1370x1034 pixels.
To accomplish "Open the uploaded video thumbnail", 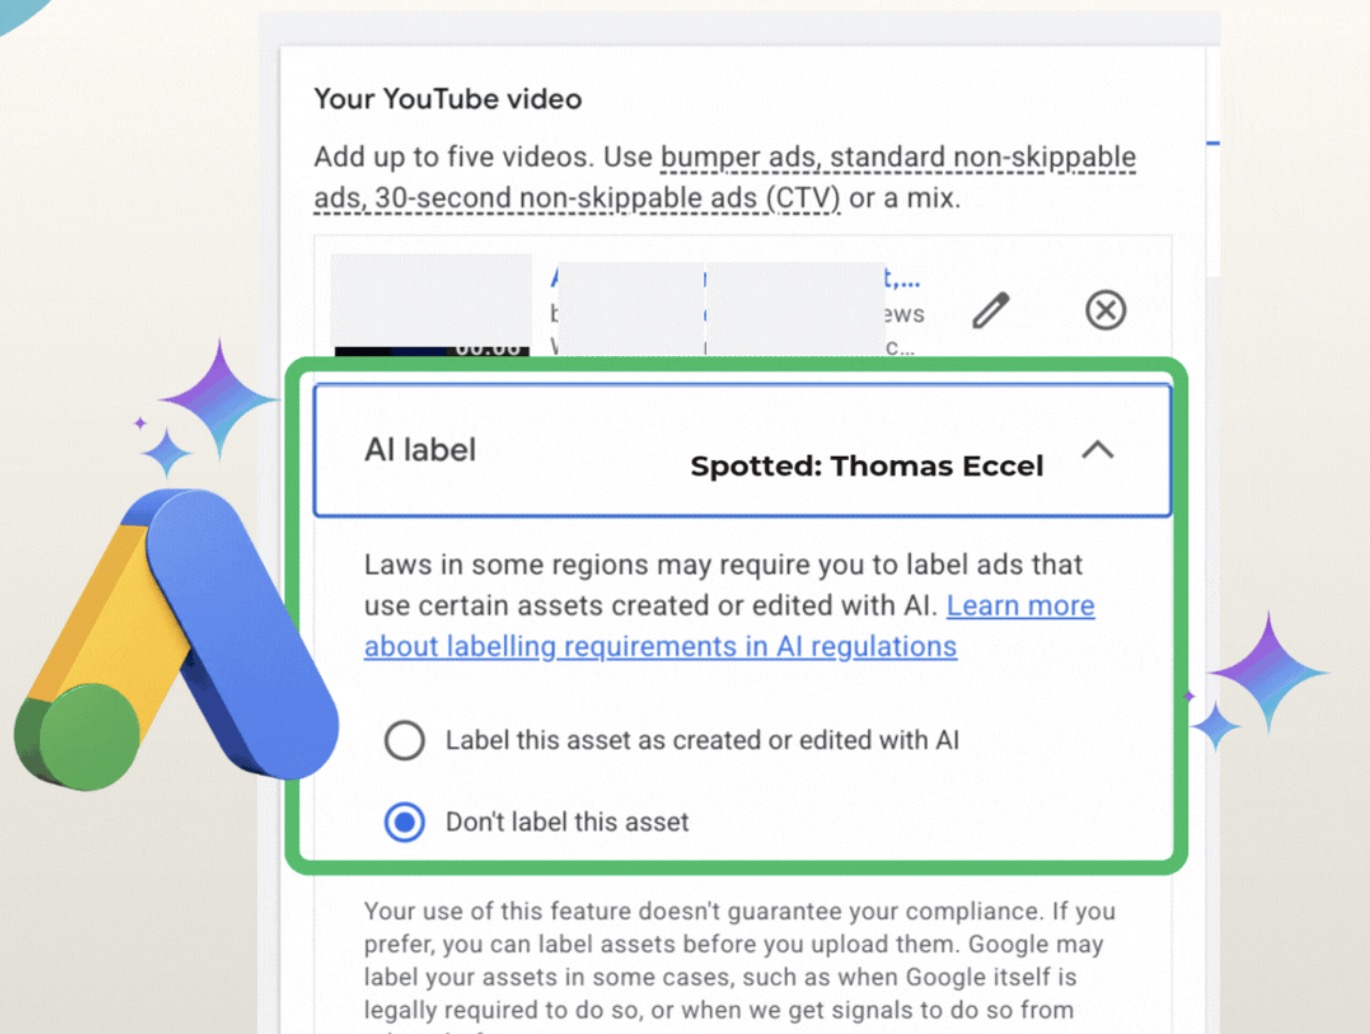I will (x=431, y=304).
